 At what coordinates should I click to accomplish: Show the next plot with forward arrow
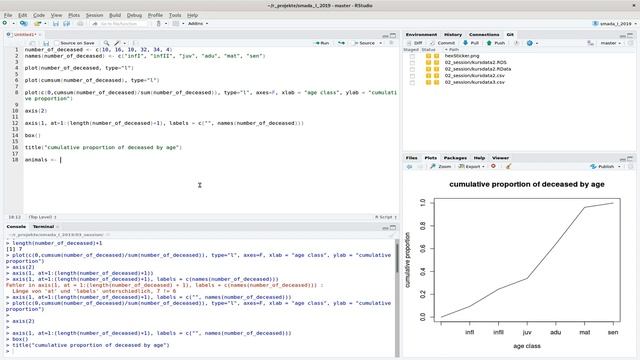pyautogui.click(x=420, y=167)
